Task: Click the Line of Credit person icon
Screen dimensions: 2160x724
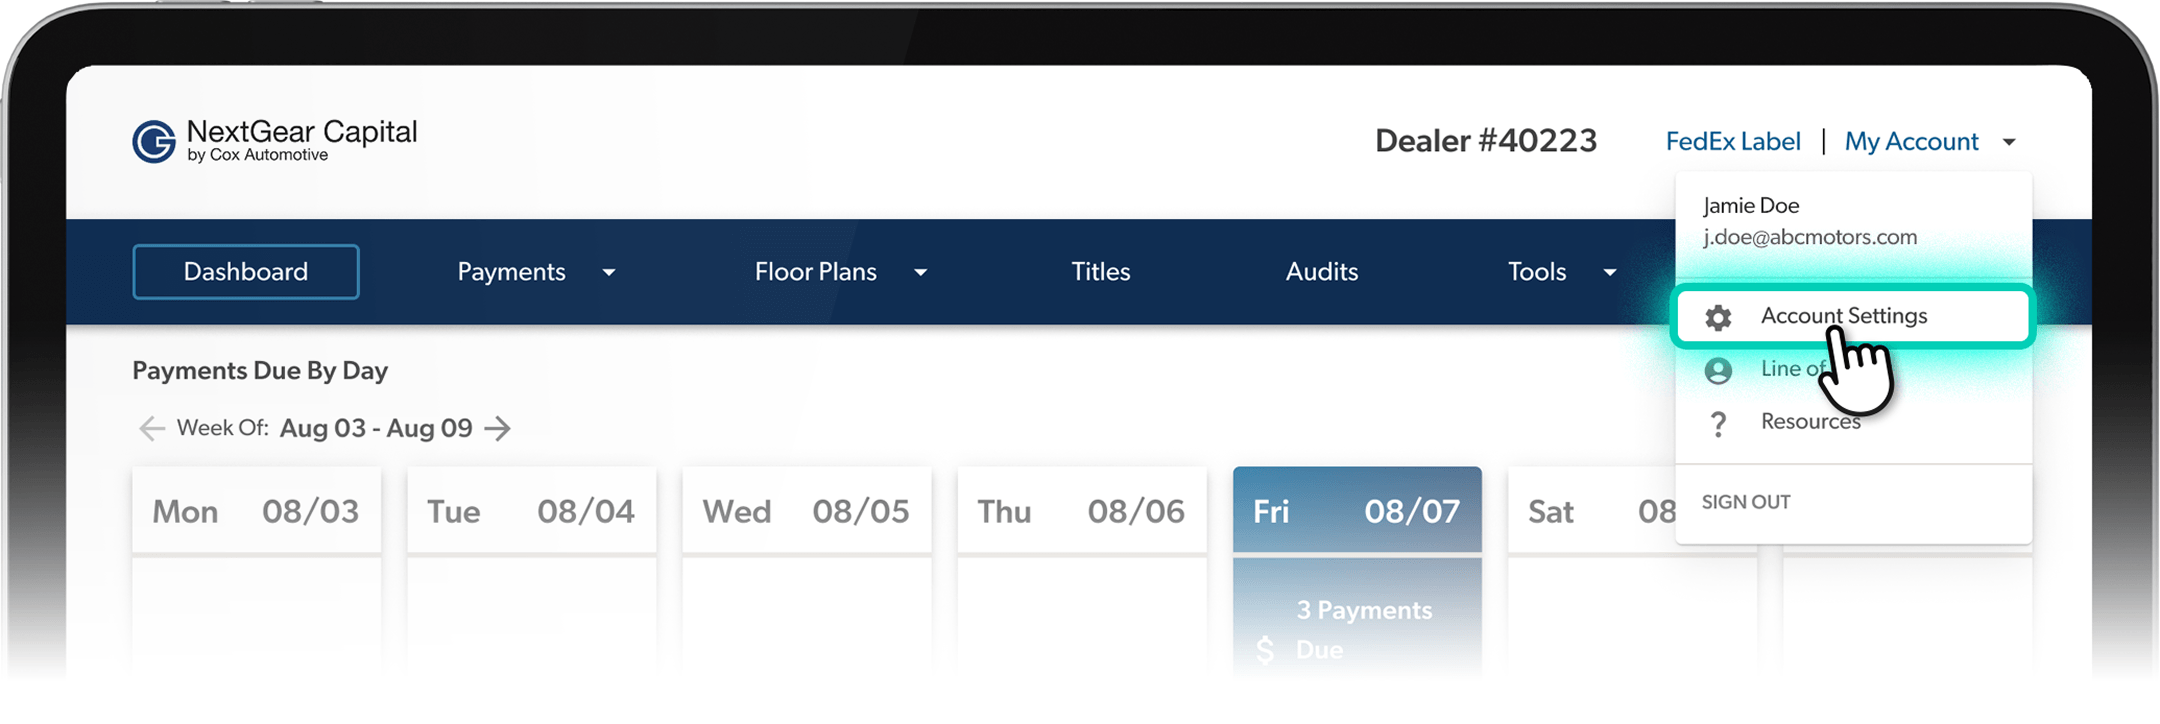Action: [x=1718, y=370]
